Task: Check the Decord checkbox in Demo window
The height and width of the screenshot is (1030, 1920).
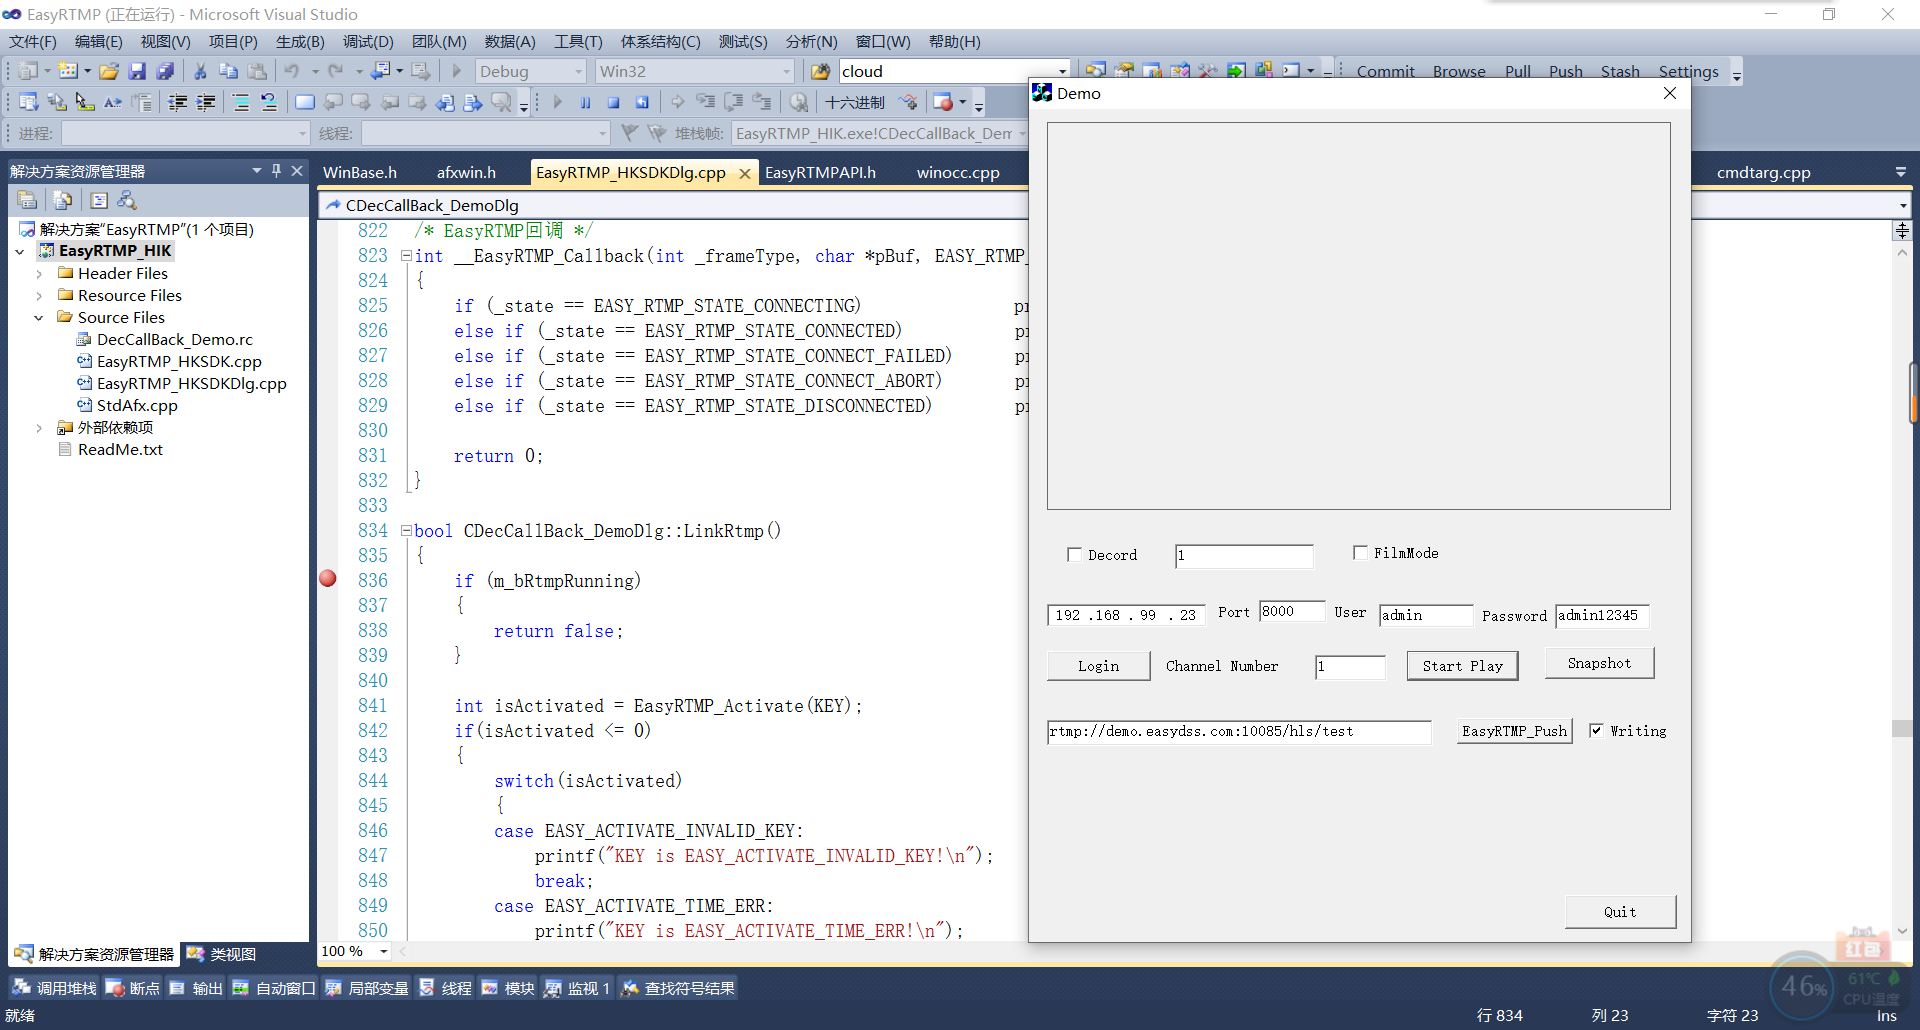Action: pos(1074,554)
